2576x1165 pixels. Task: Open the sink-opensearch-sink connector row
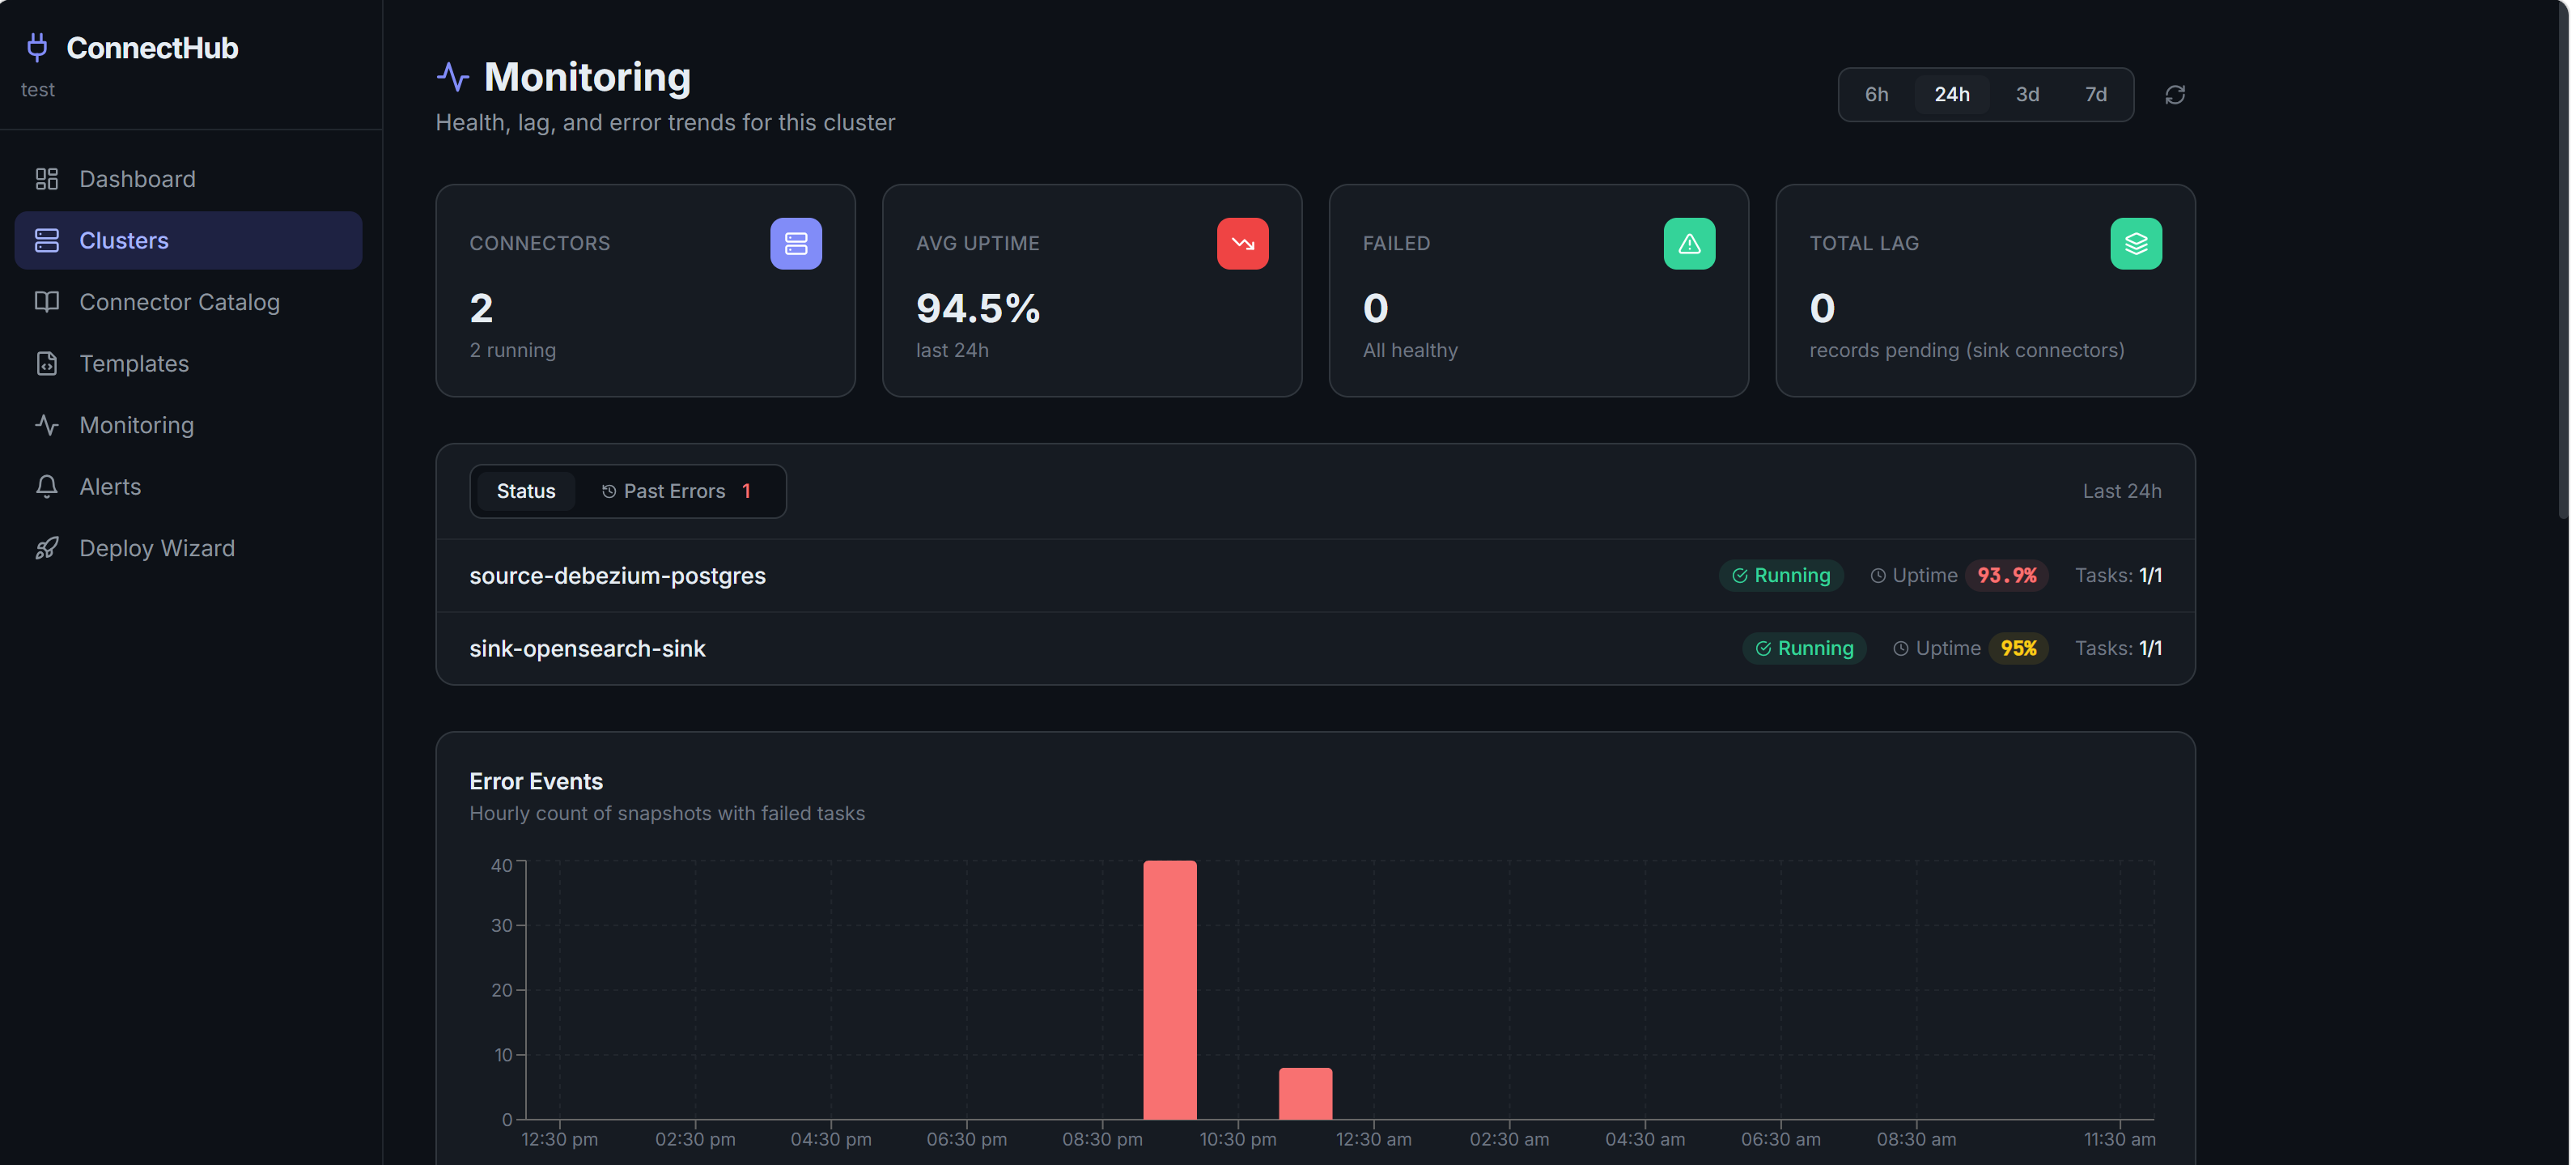[1315, 648]
